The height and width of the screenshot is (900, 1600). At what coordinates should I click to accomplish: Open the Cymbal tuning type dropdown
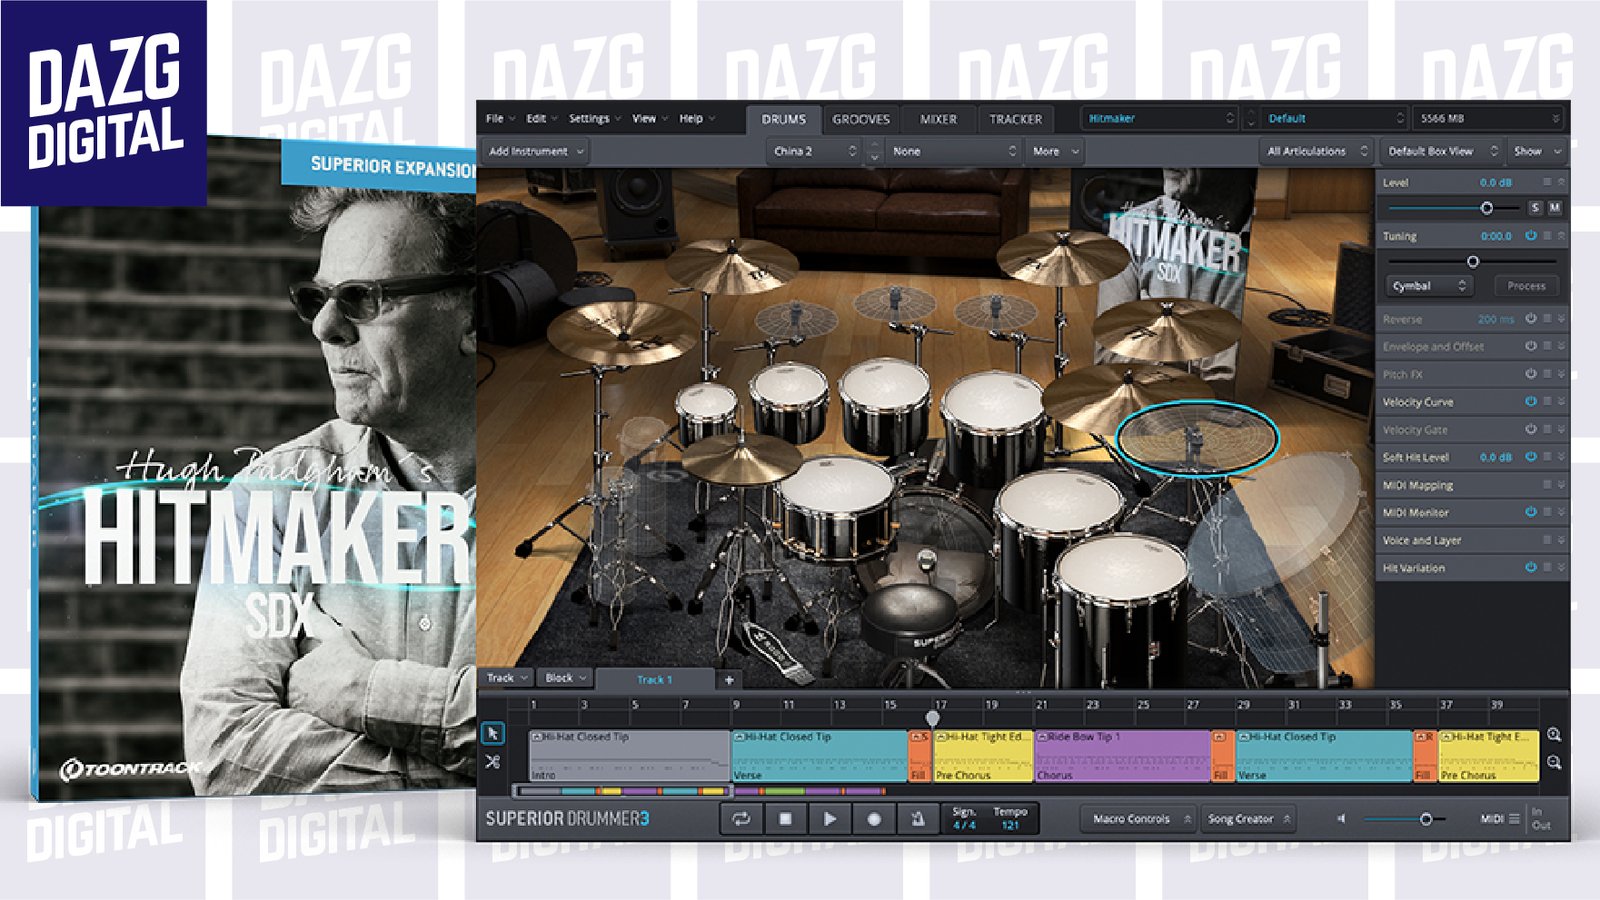pos(1428,286)
